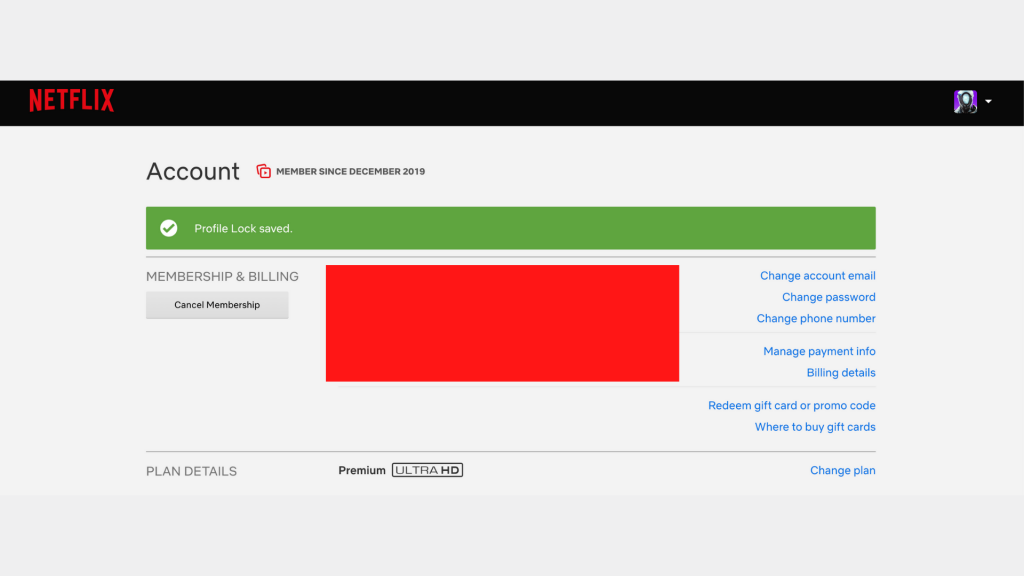Open Change phone number link
1024x576 pixels.
click(816, 319)
